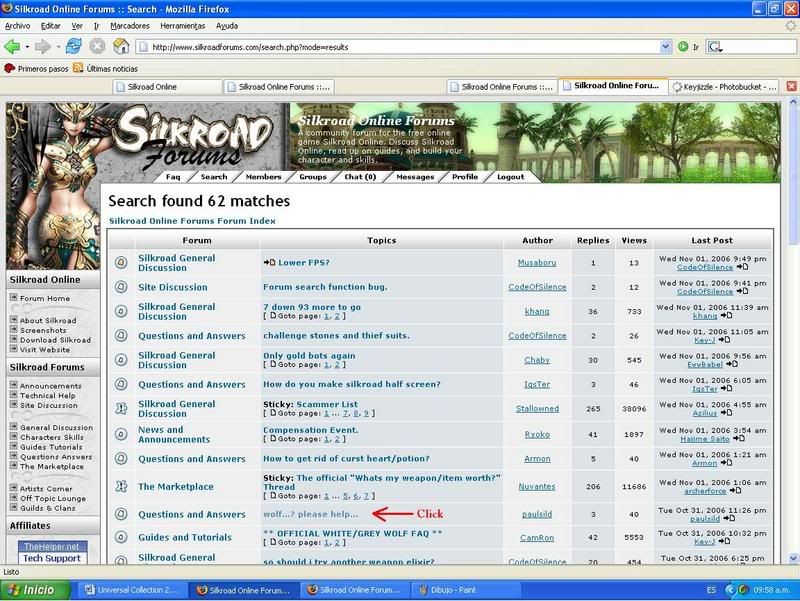
Task: Click the address bar URL field
Action: click(x=398, y=47)
